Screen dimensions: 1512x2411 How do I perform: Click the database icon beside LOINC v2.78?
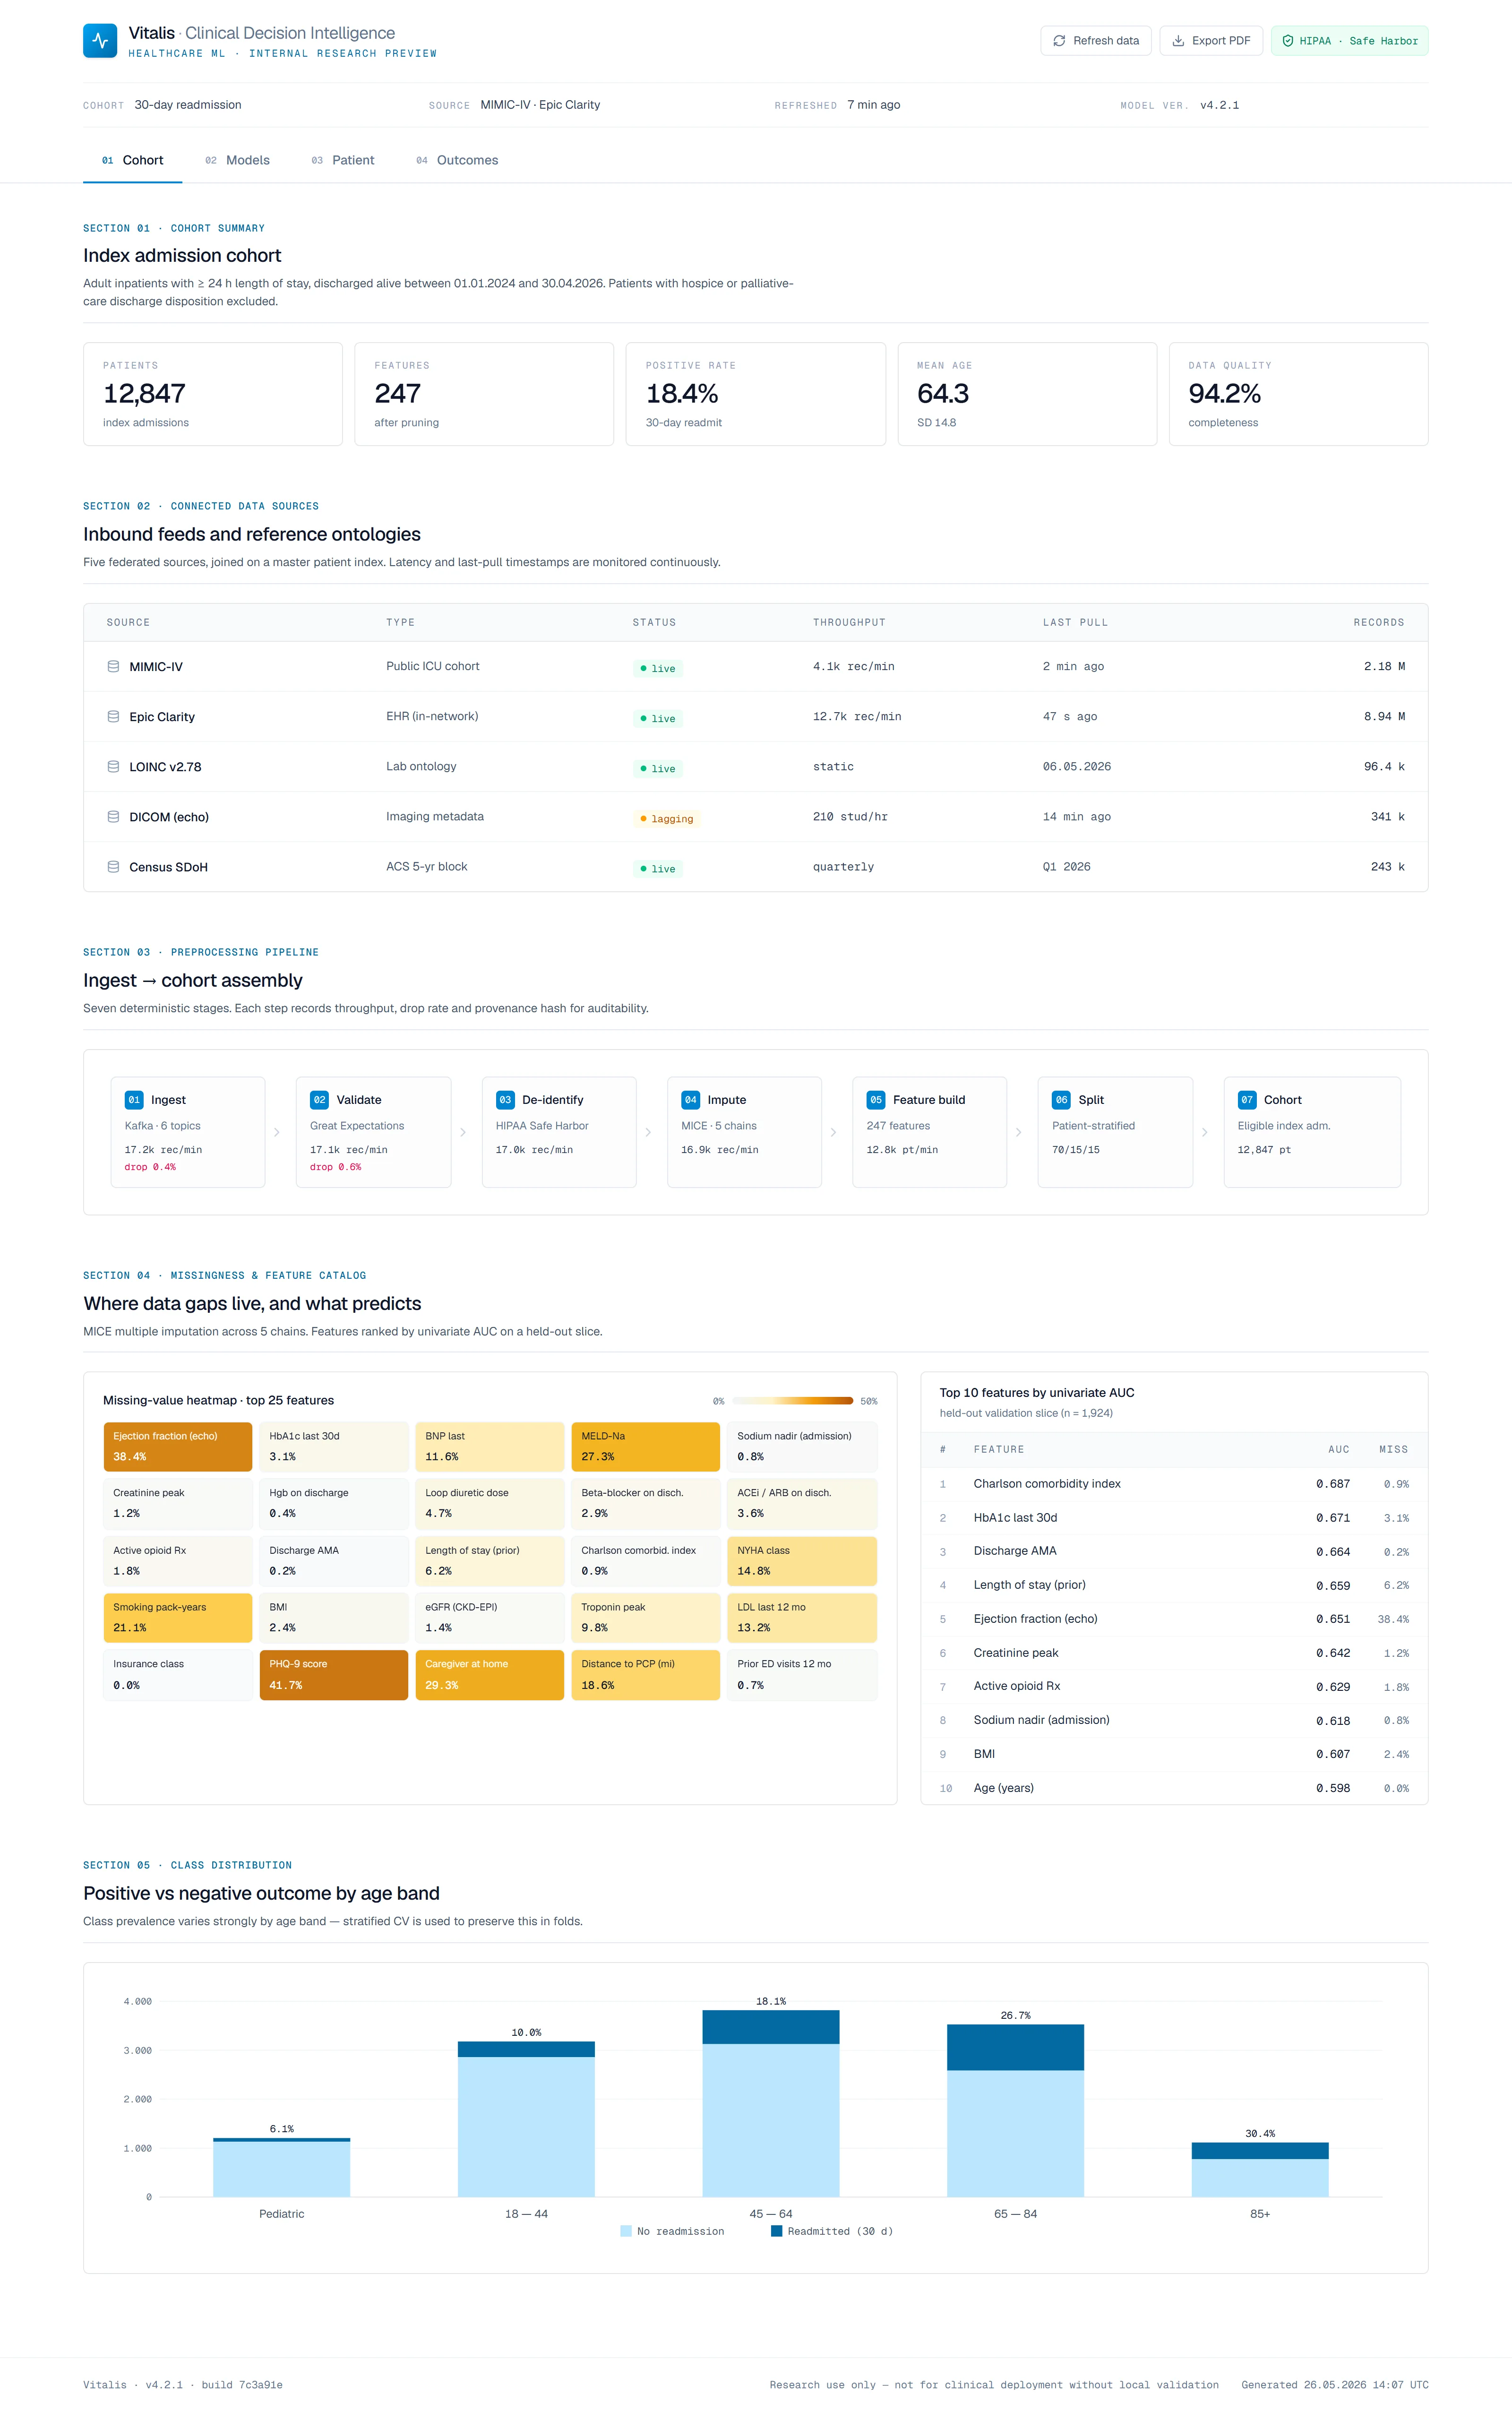click(113, 766)
